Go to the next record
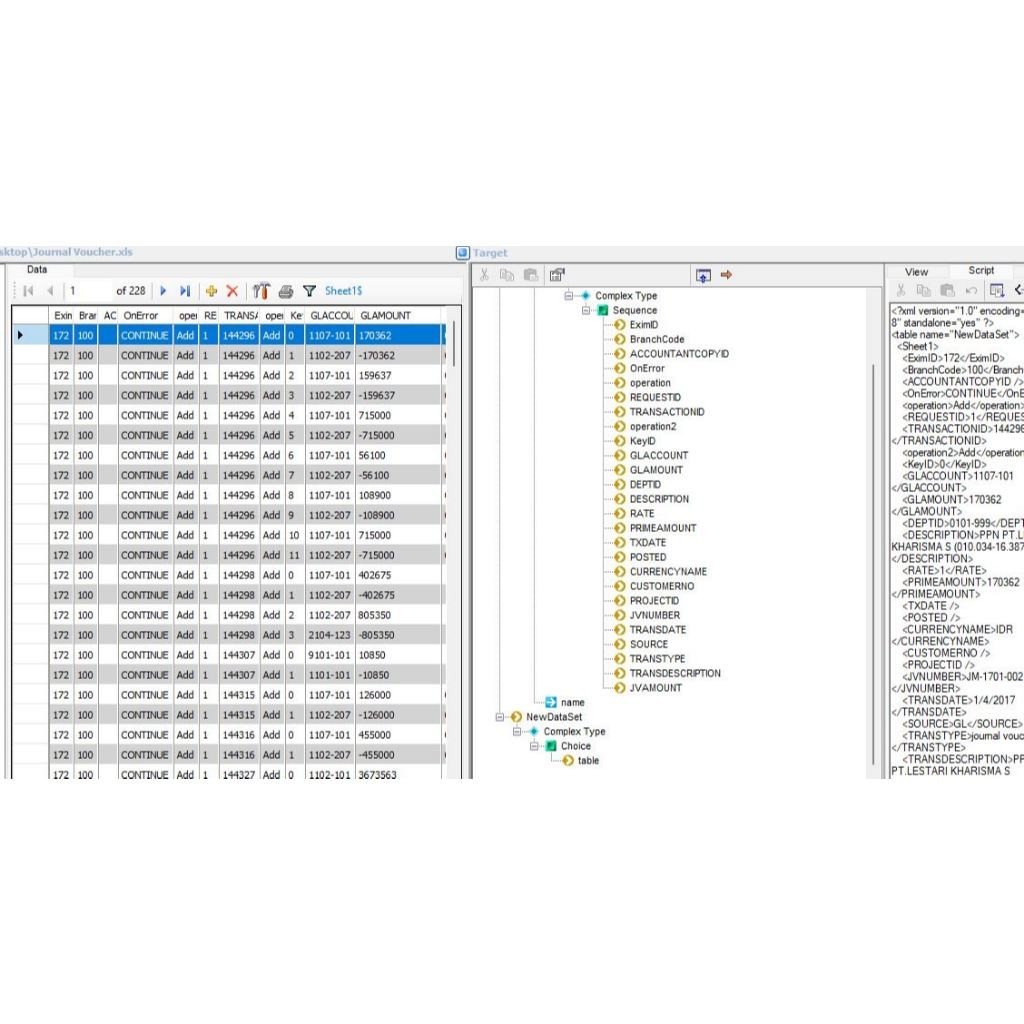This screenshot has height=1024, width=1024. [163, 291]
